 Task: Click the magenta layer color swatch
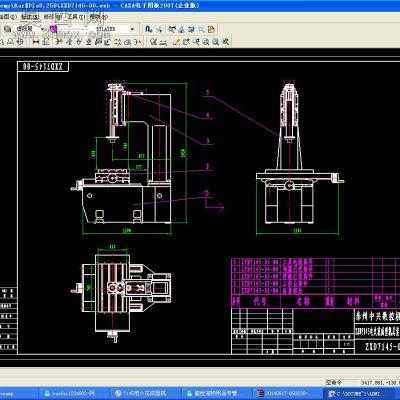(53, 29)
